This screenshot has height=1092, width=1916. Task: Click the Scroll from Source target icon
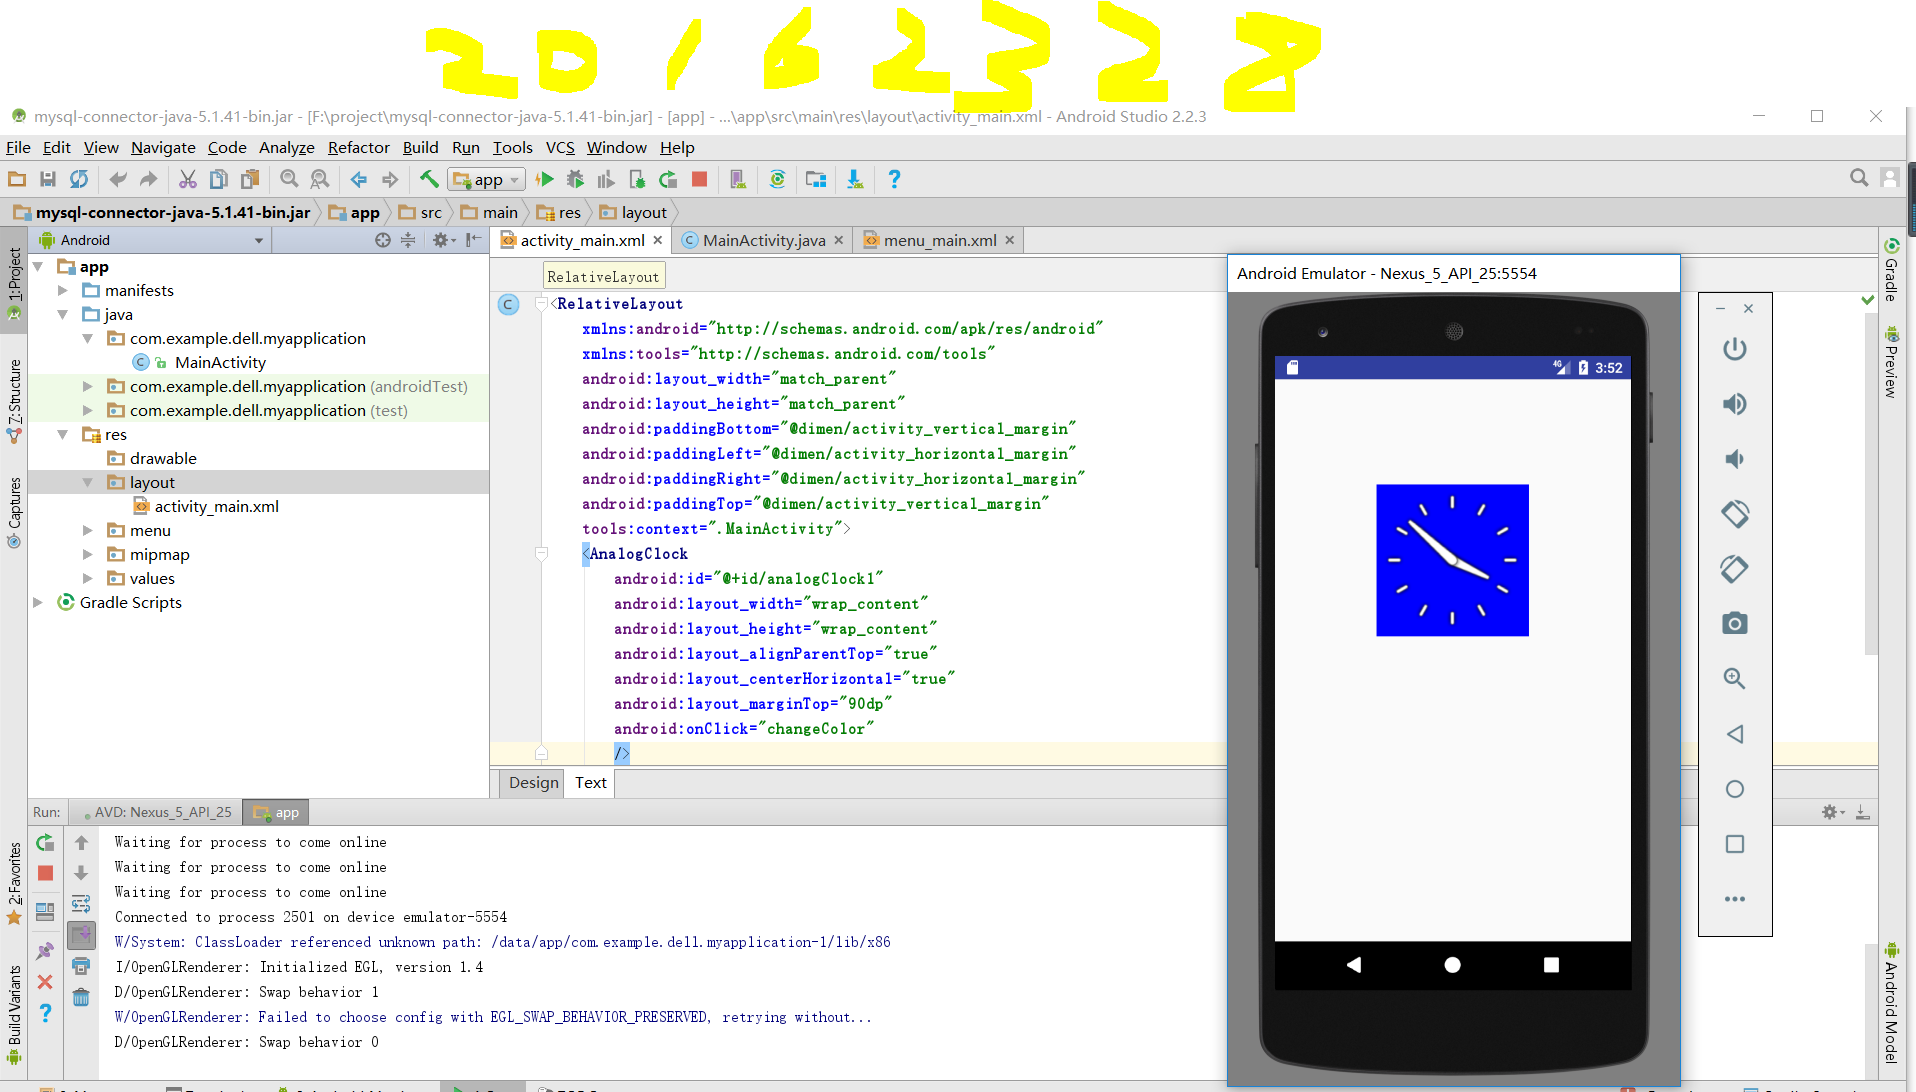coord(382,240)
